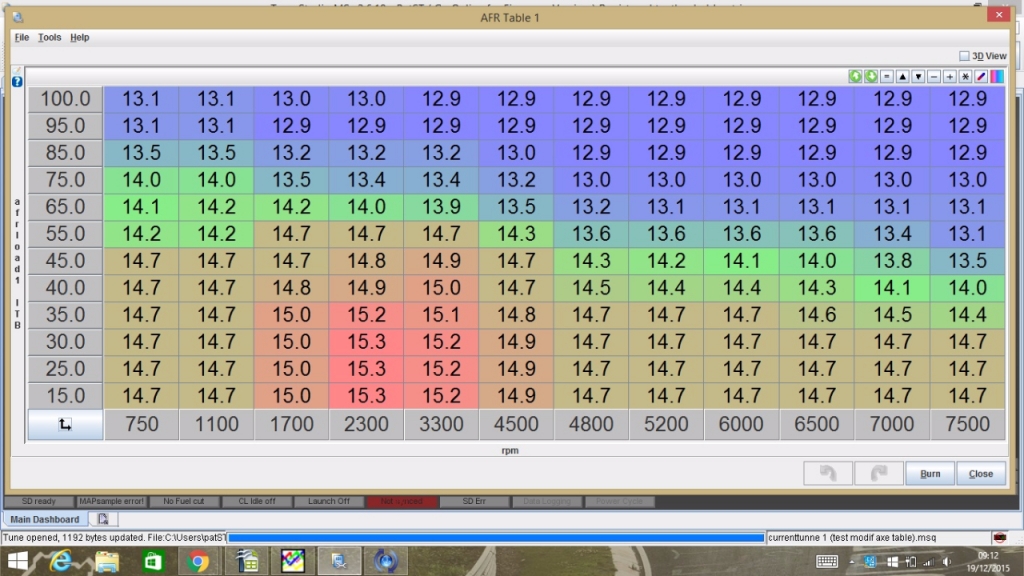The height and width of the screenshot is (576, 1024).
Task: Click the No Fuel cut indicator
Action: (x=184, y=502)
